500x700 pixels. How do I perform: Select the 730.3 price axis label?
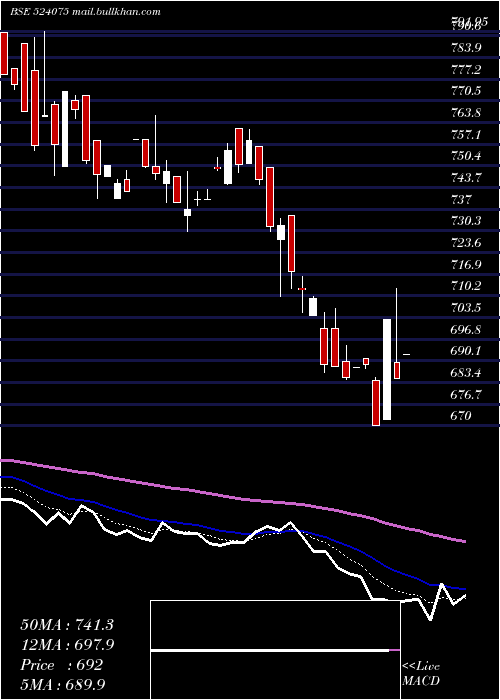tap(466, 221)
